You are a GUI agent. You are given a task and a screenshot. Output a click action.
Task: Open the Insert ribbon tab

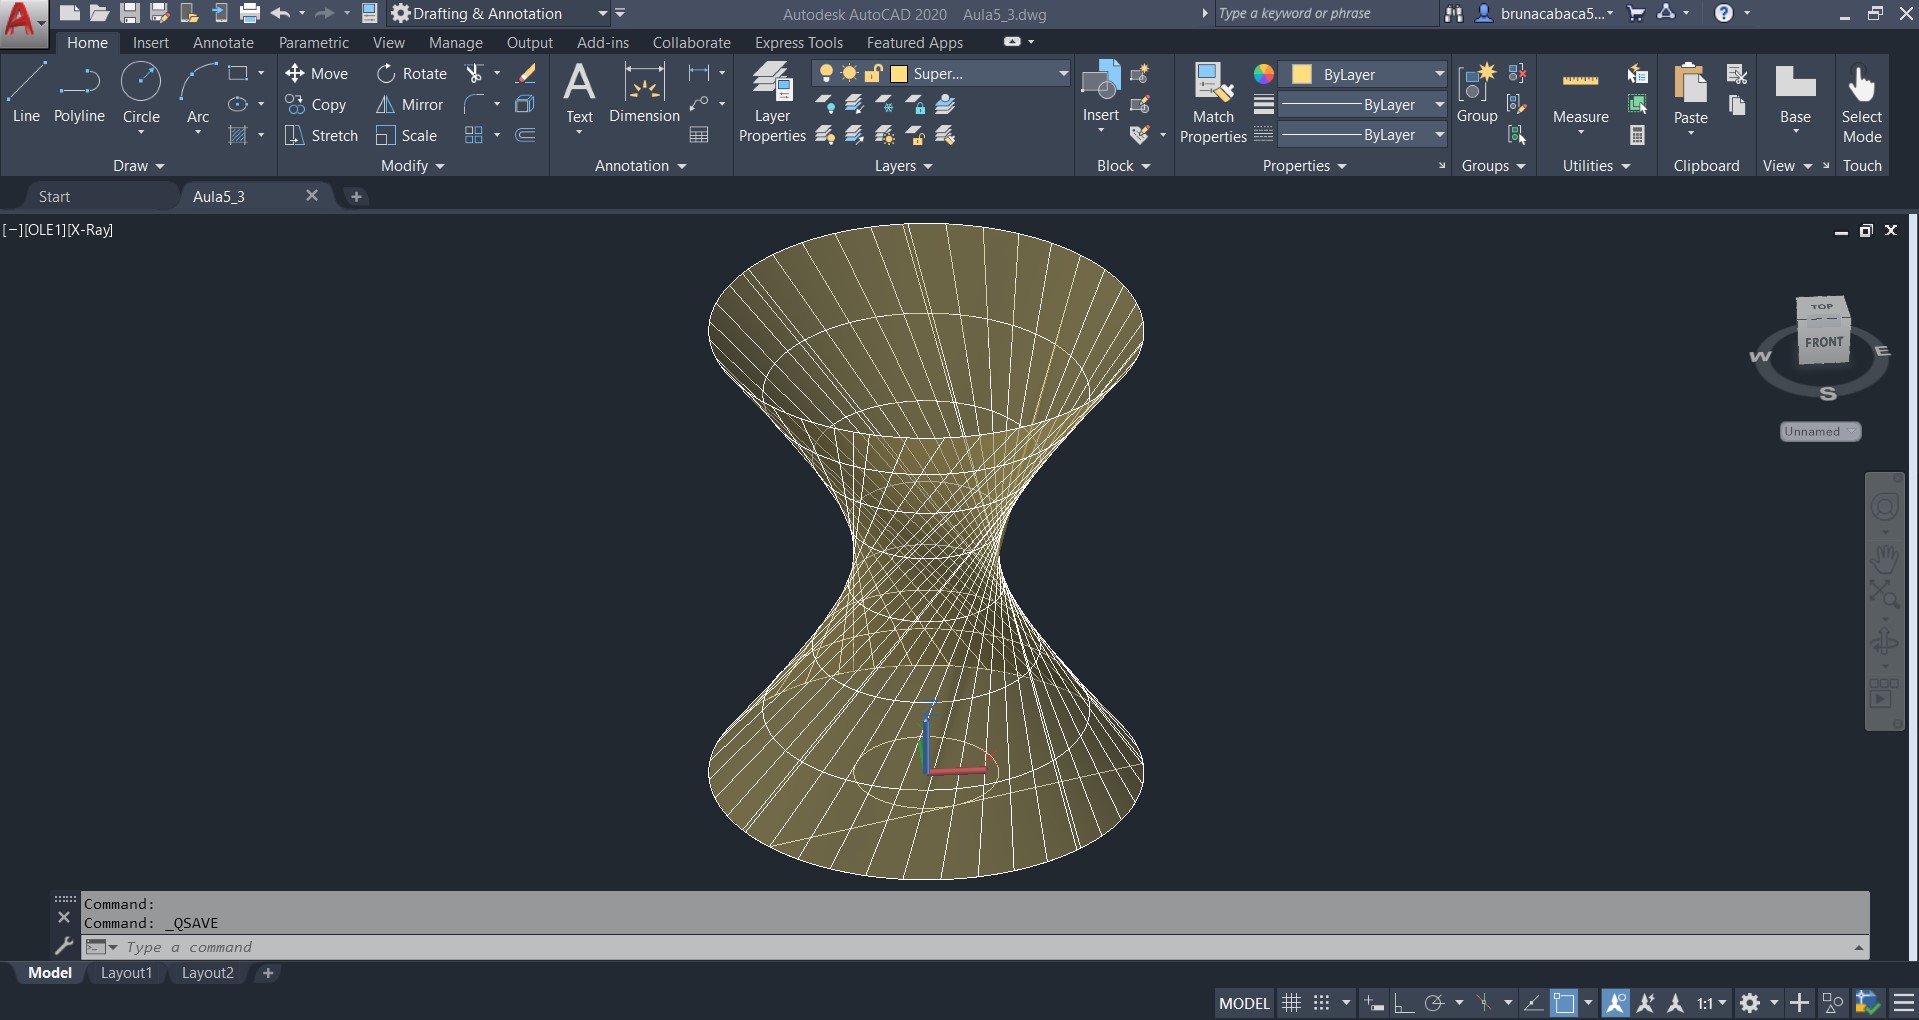point(151,43)
